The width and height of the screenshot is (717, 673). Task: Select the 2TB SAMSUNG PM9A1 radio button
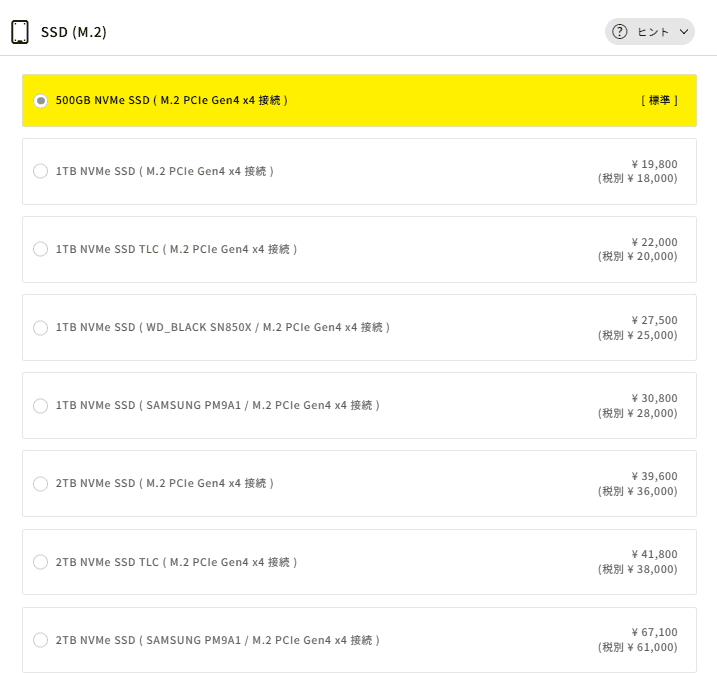[x=40, y=640]
